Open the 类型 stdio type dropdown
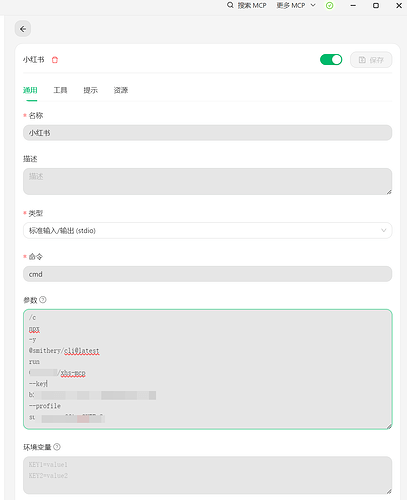 (207, 230)
